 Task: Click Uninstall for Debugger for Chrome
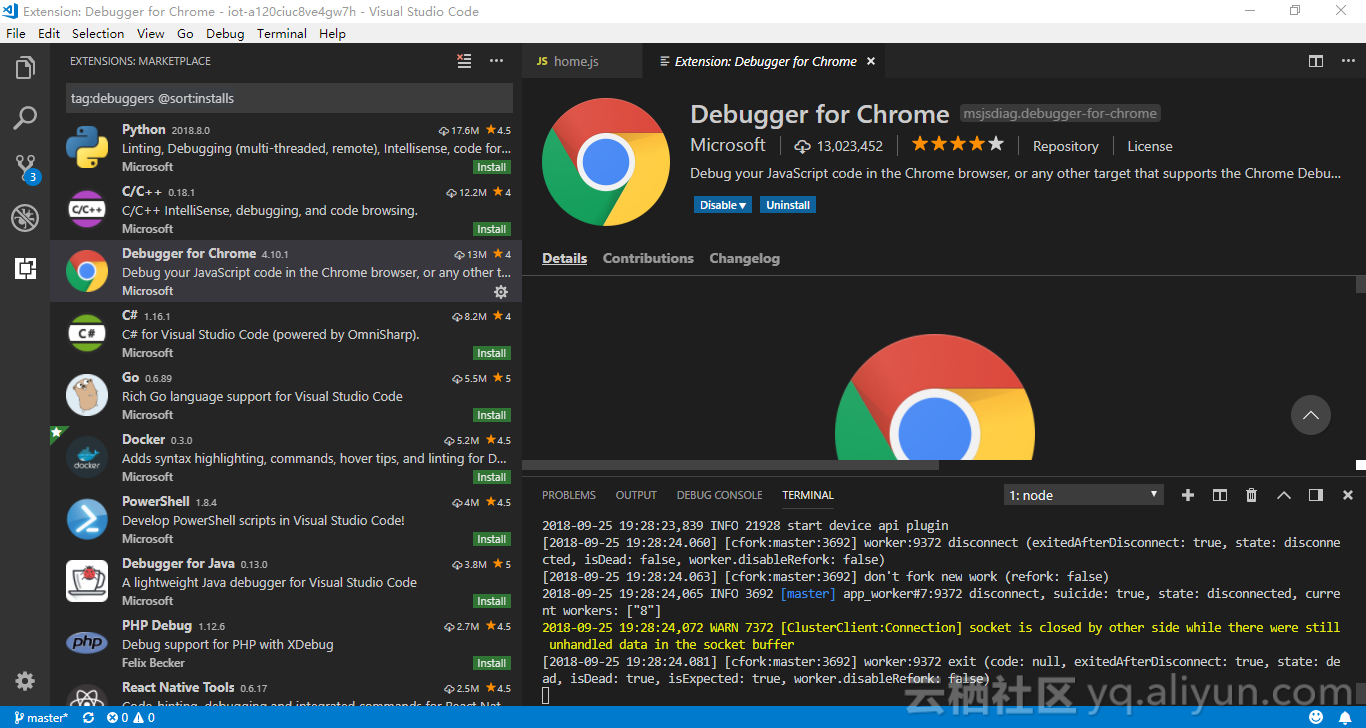788,205
